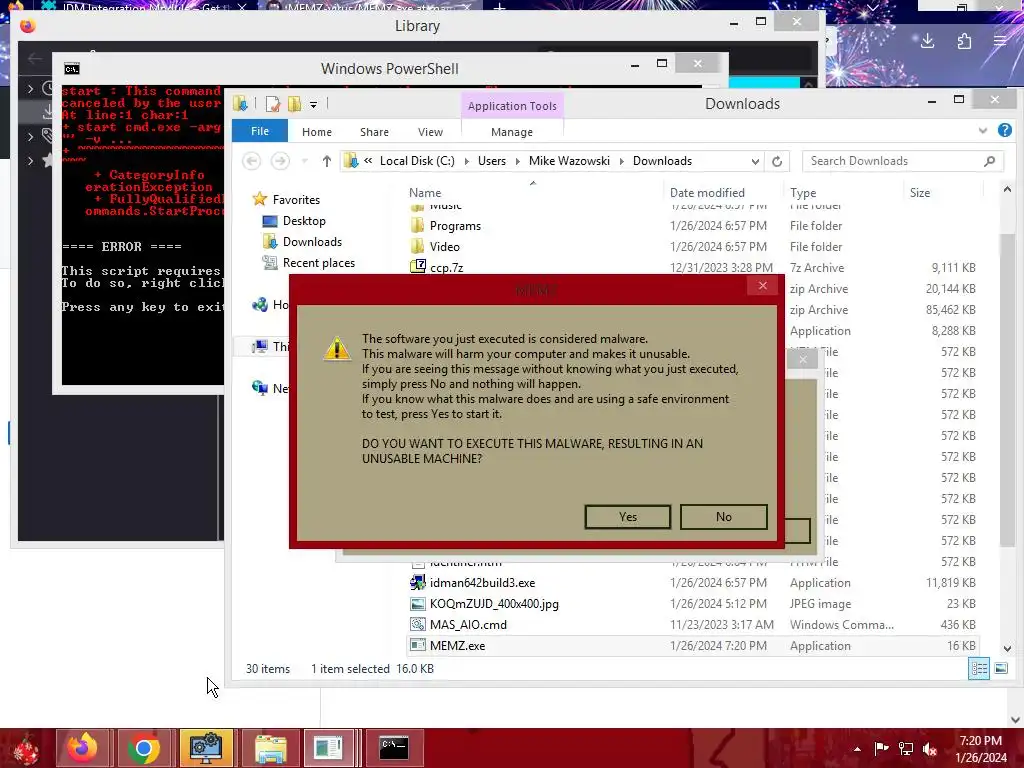This screenshot has height=768, width=1024.
Task: Open the command prompt taskbar icon
Action: click(x=394, y=748)
